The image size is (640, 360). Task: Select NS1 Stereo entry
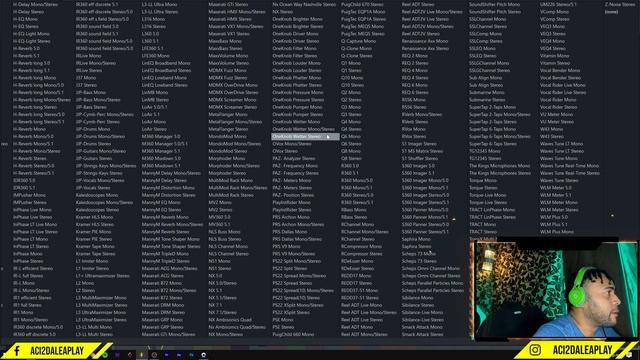(220, 269)
